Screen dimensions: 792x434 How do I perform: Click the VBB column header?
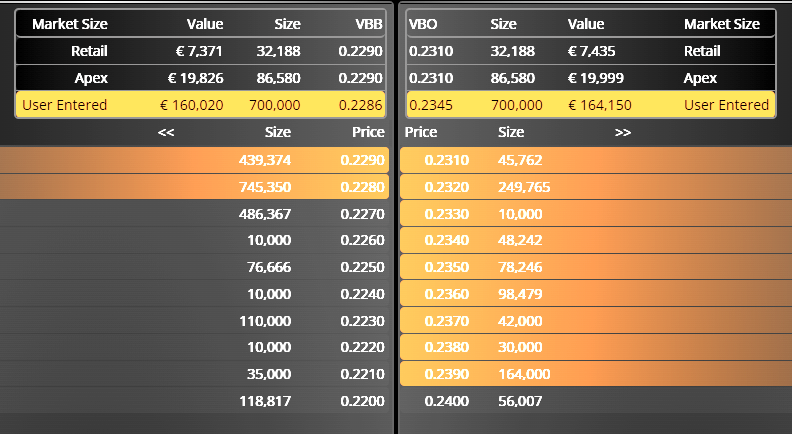[x=368, y=24]
